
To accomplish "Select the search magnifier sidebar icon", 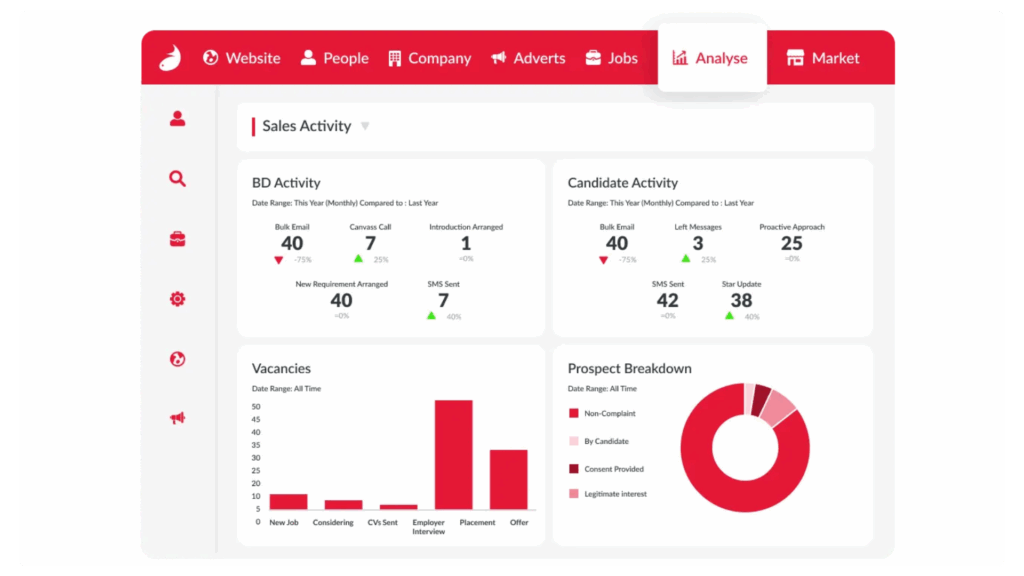I will pyautogui.click(x=177, y=179).
